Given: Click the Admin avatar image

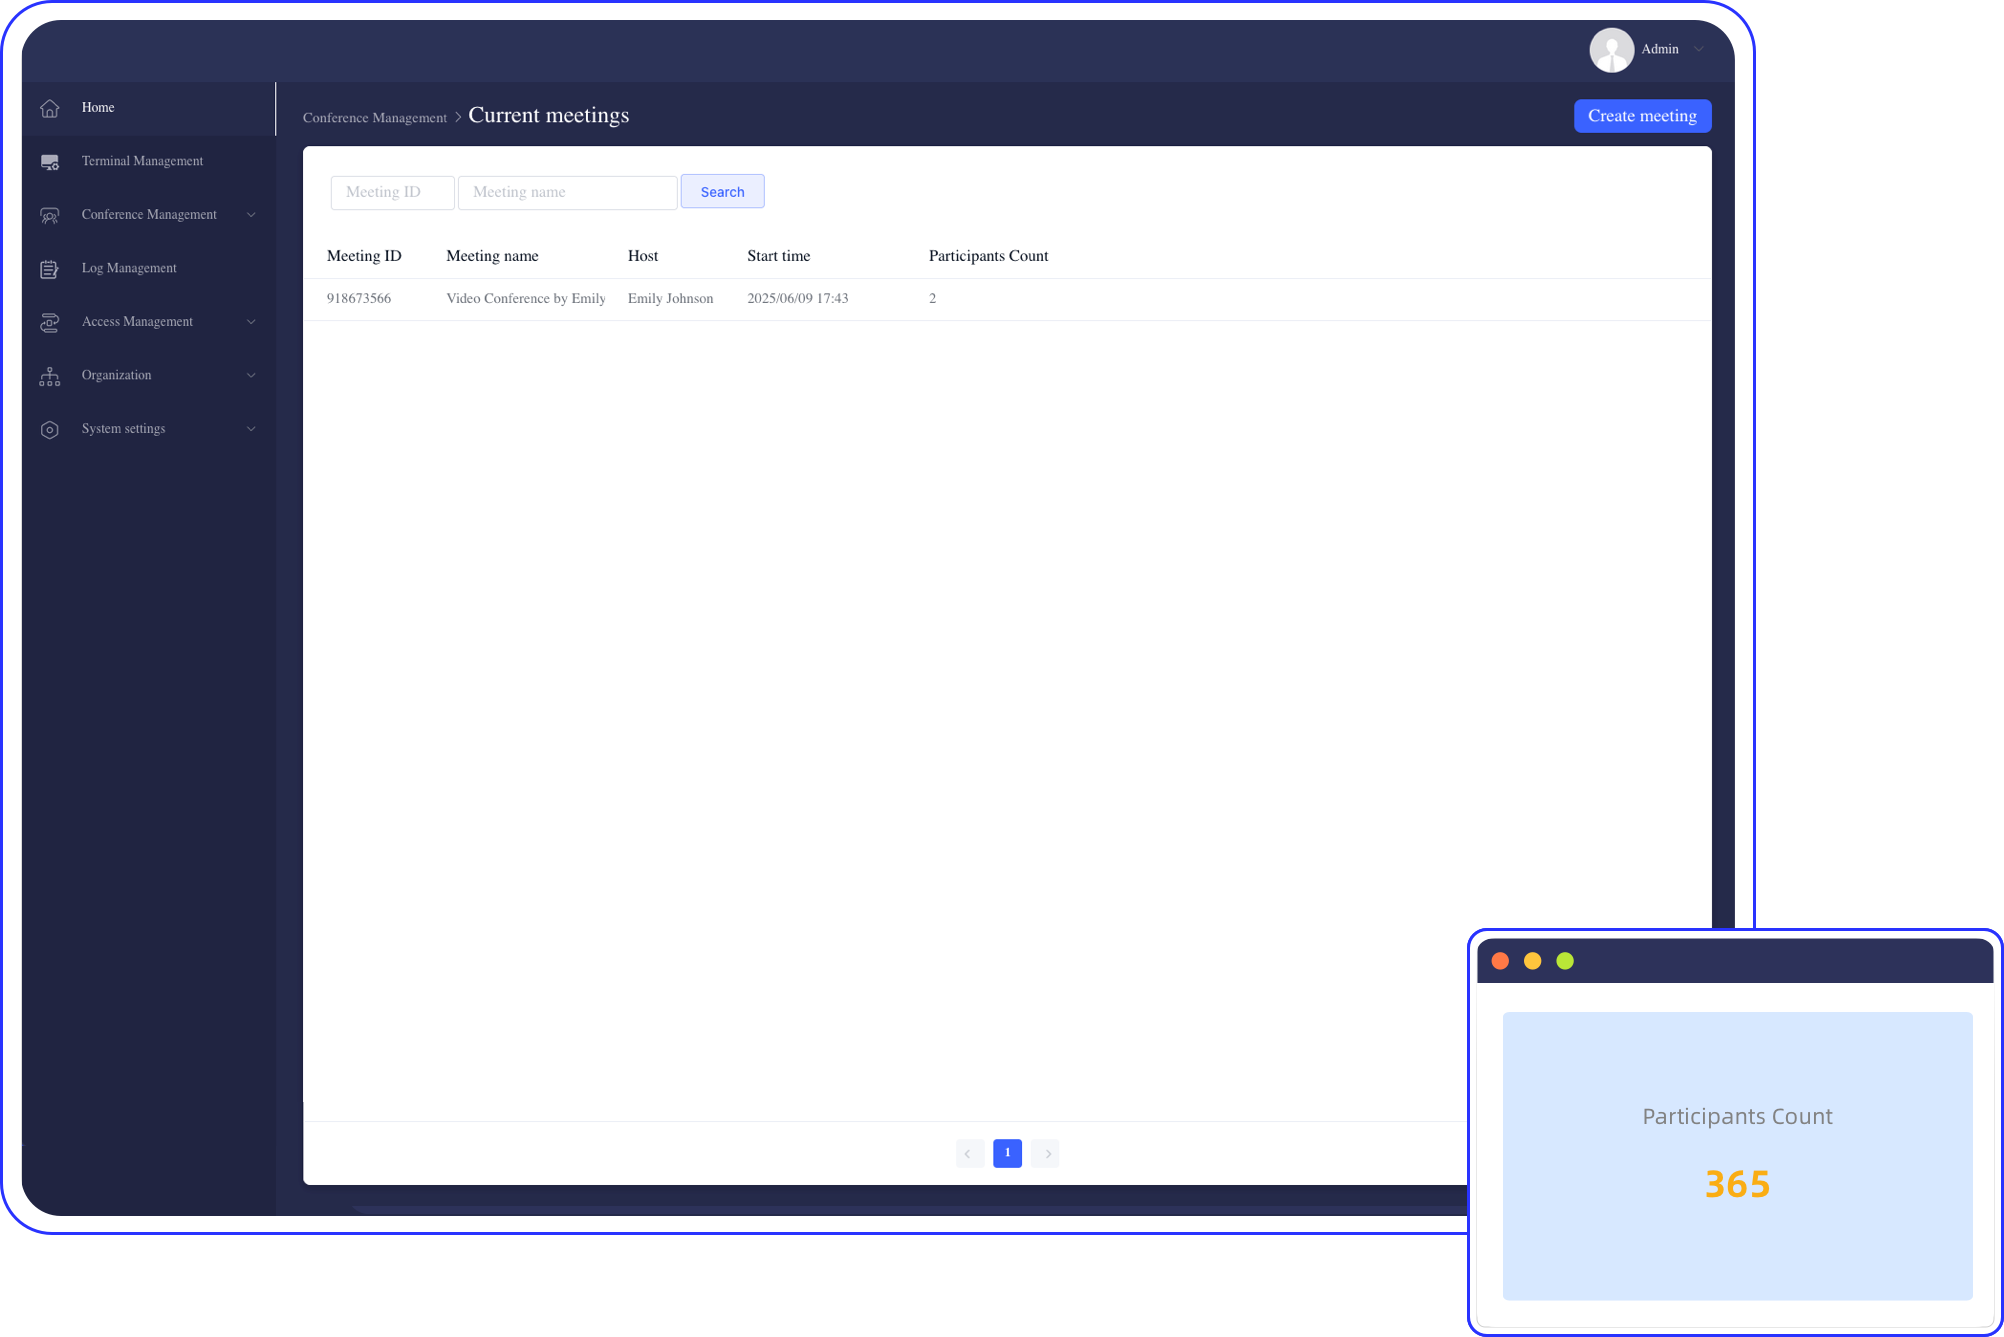Looking at the screenshot, I should 1612,49.
